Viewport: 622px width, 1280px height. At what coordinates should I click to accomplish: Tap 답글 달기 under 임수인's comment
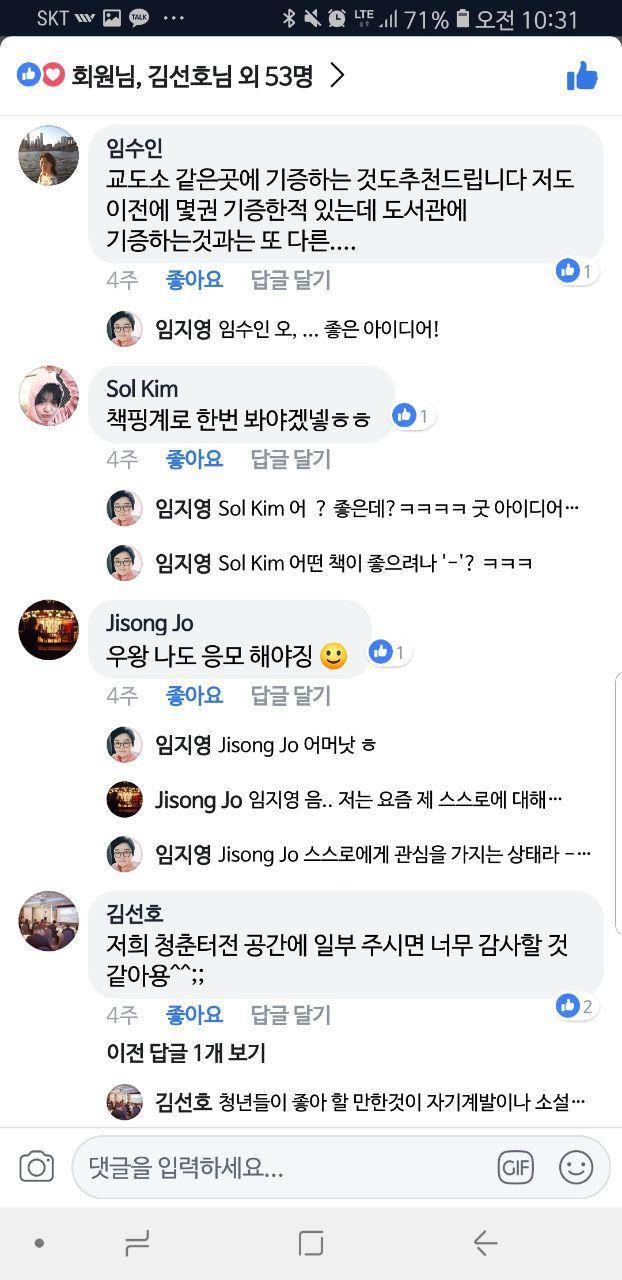(x=290, y=280)
